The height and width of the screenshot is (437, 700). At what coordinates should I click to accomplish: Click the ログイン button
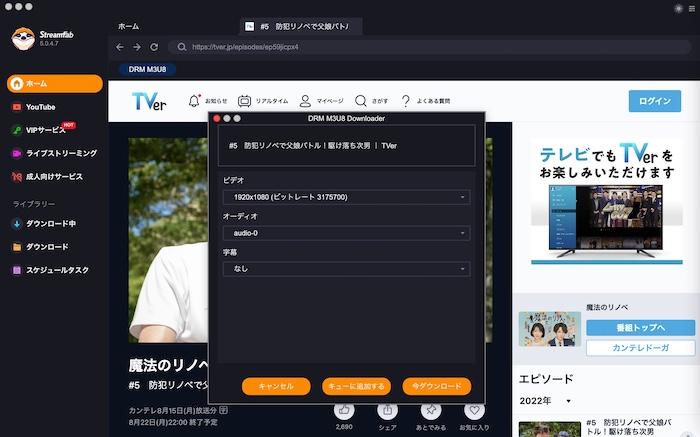pos(655,101)
